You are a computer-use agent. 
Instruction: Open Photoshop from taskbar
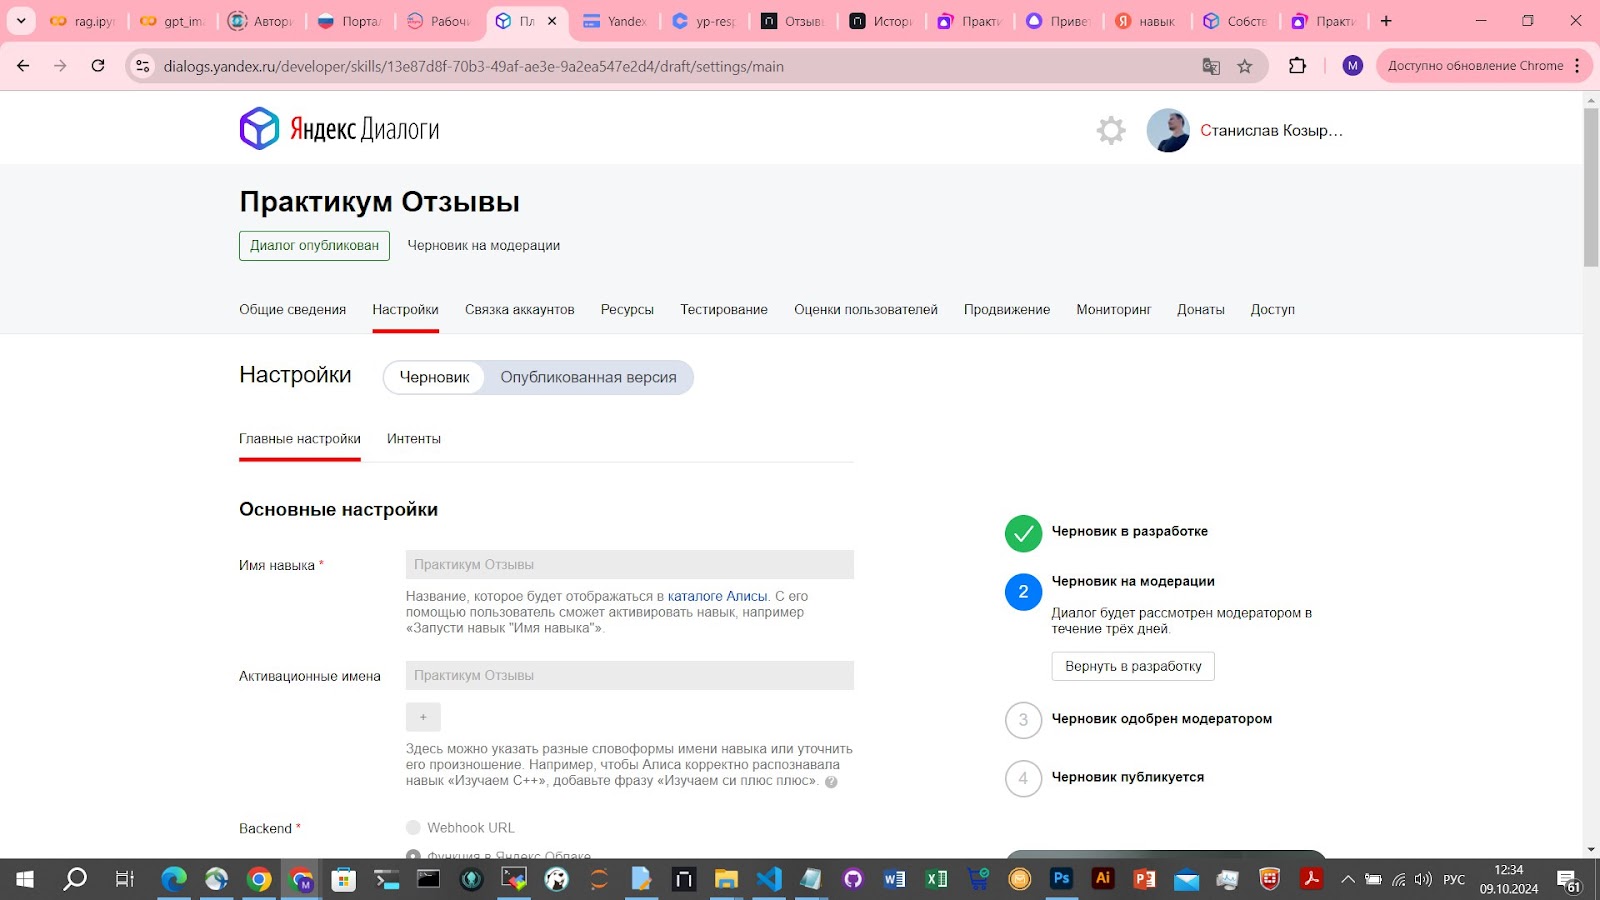coord(1061,879)
